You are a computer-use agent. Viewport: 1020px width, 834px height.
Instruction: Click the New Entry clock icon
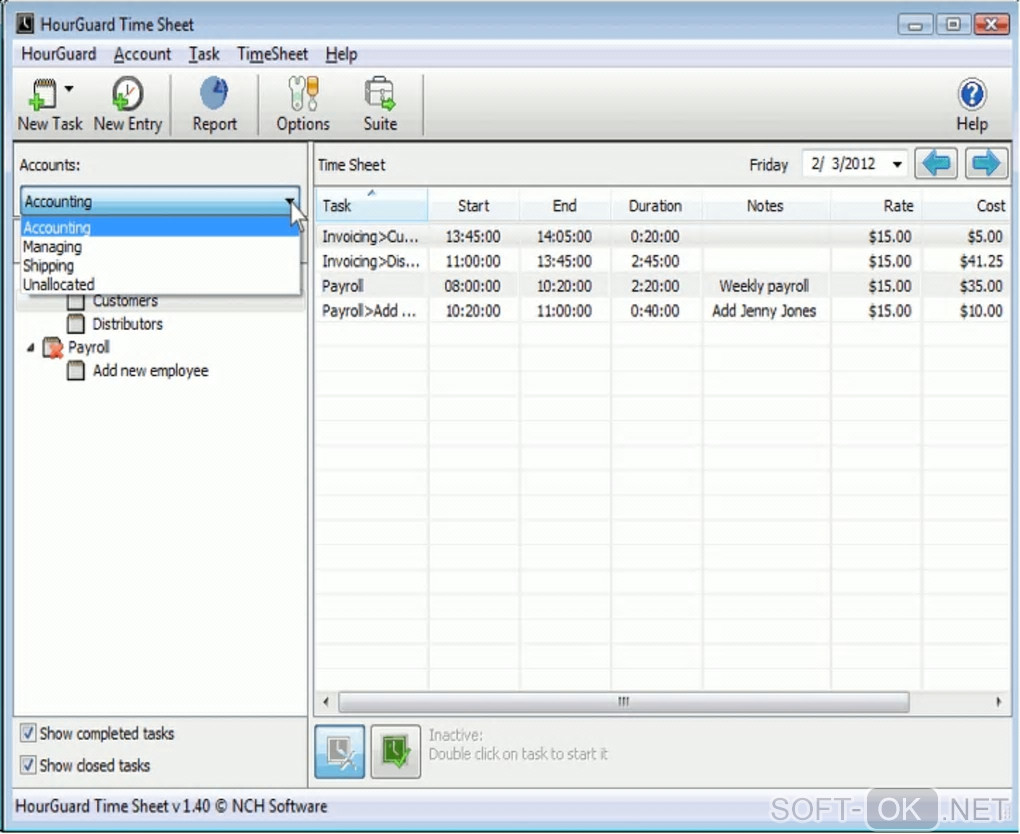pyautogui.click(x=127, y=94)
